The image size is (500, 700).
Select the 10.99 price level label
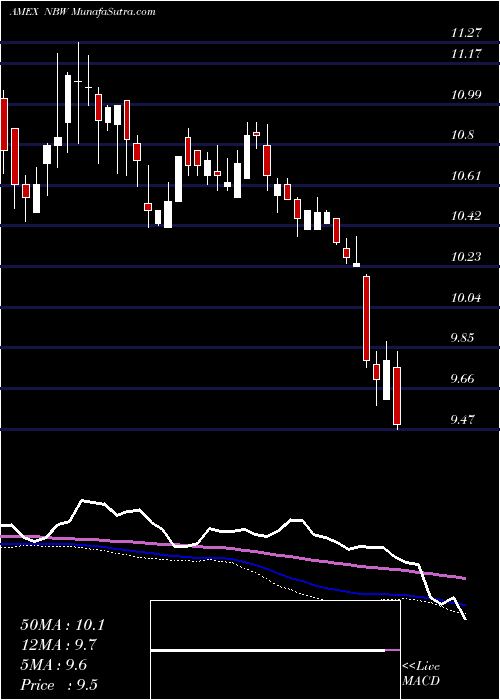tap(467, 95)
